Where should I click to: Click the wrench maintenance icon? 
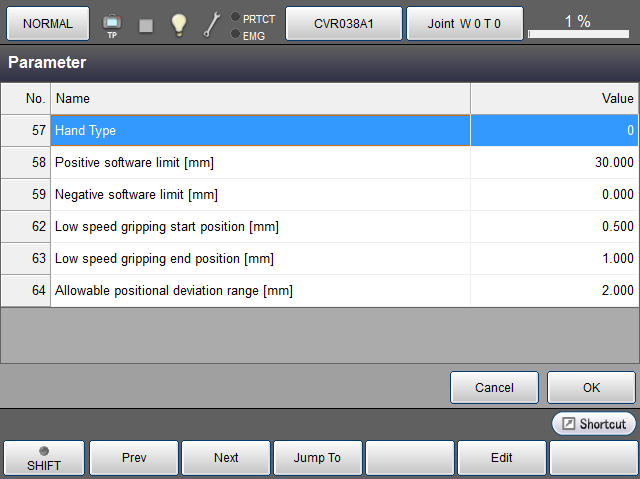click(x=211, y=24)
